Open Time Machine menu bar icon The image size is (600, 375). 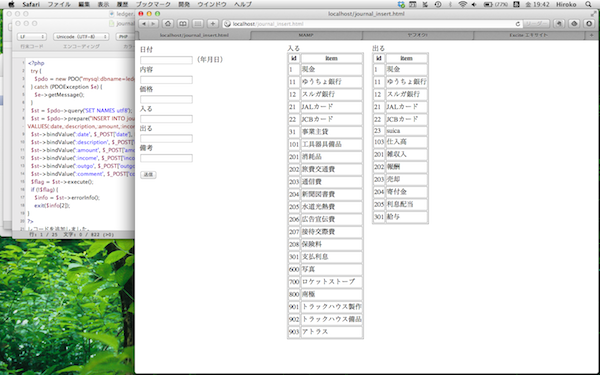(438, 5)
